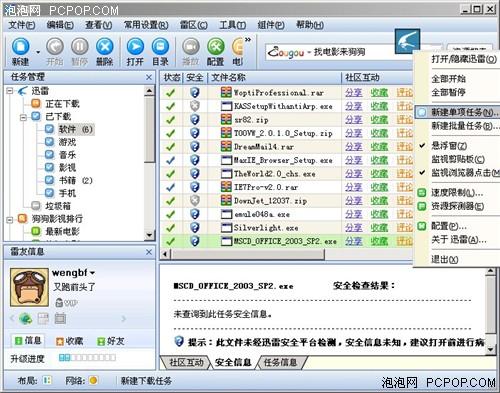Switch to the 好友 tab in friend panel
The height and width of the screenshot is (393, 500).
click(110, 341)
